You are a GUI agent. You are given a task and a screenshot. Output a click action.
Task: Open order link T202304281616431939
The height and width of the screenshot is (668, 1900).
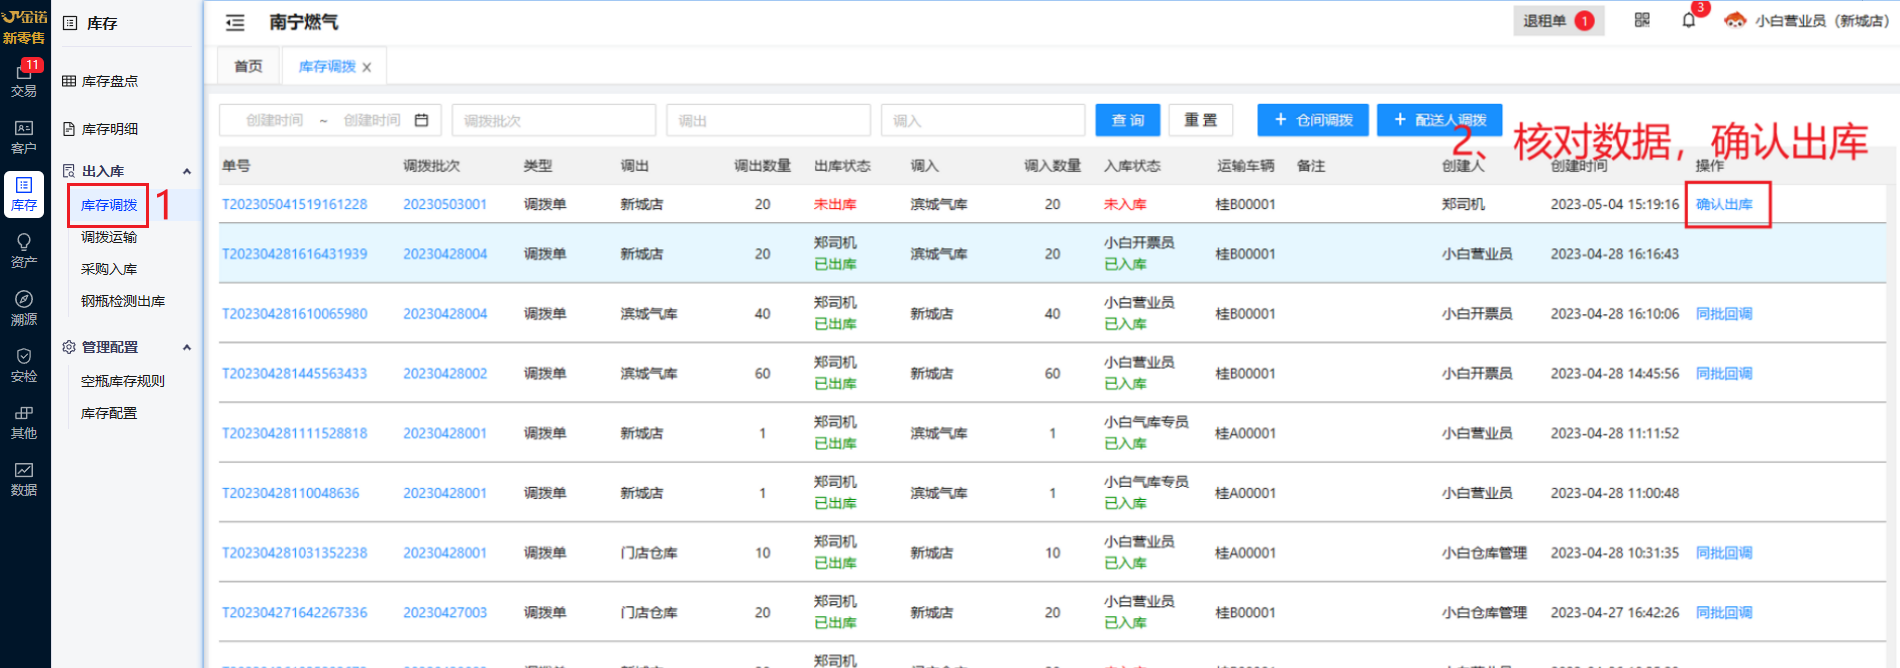pyautogui.click(x=294, y=254)
